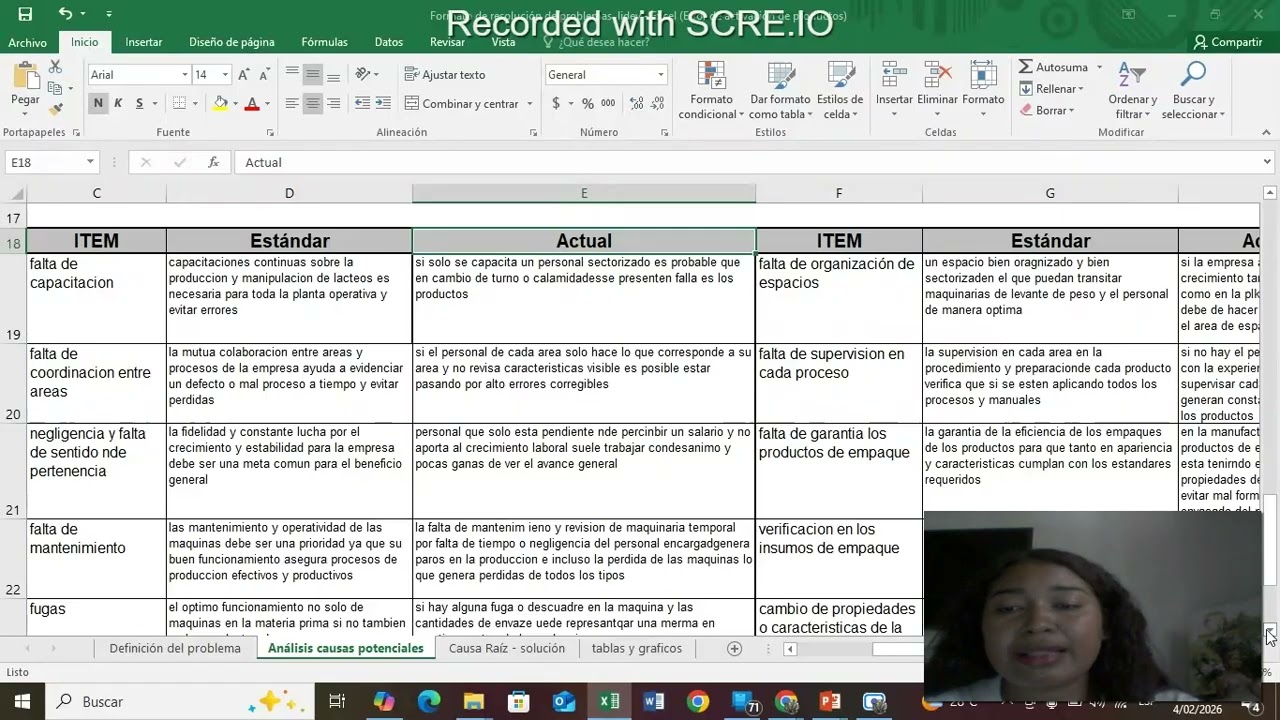
Task: Click vertical scrollbar up arrow
Action: (x=1270, y=193)
